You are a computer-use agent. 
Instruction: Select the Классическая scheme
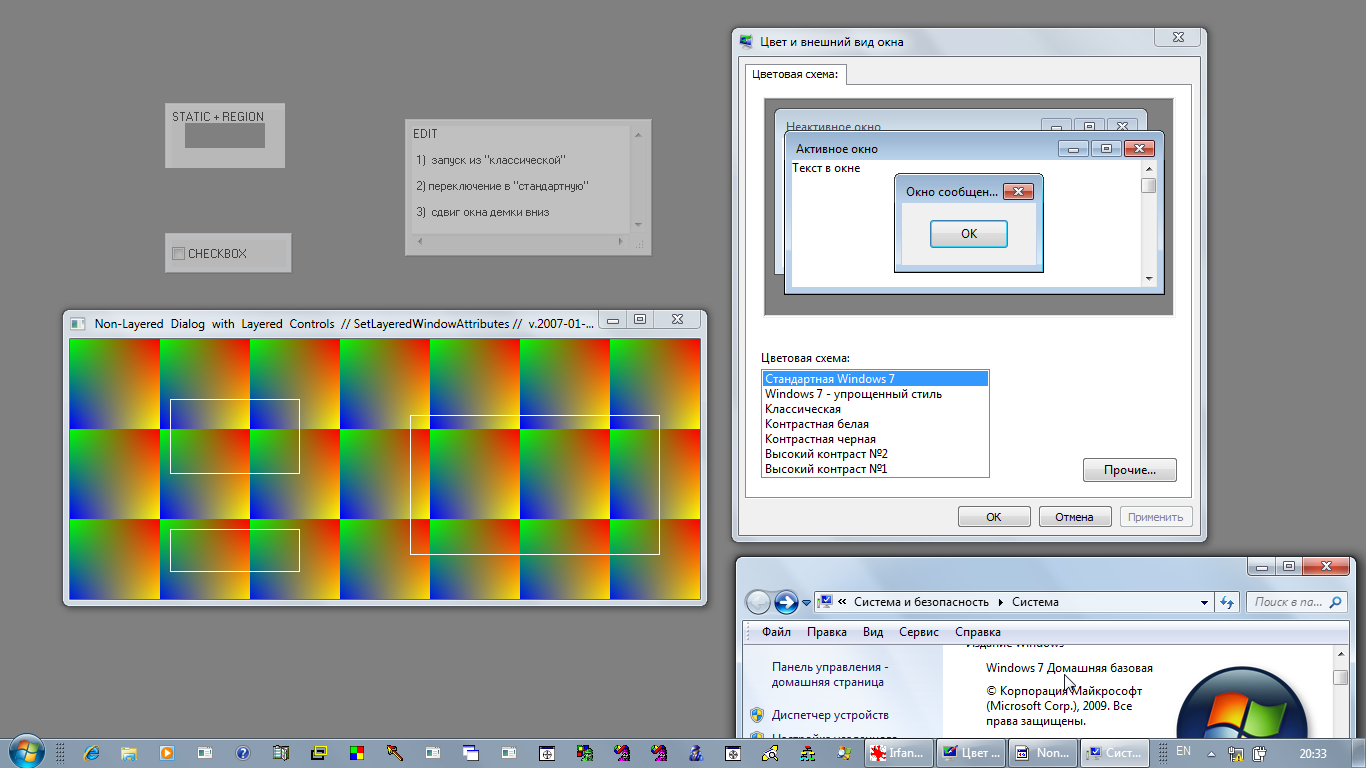pyautogui.click(x=875, y=409)
